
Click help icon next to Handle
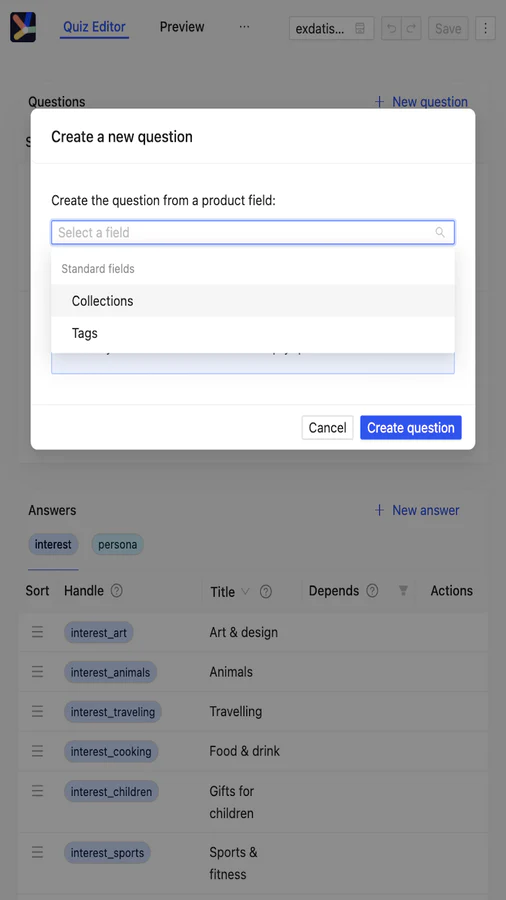click(x=116, y=591)
